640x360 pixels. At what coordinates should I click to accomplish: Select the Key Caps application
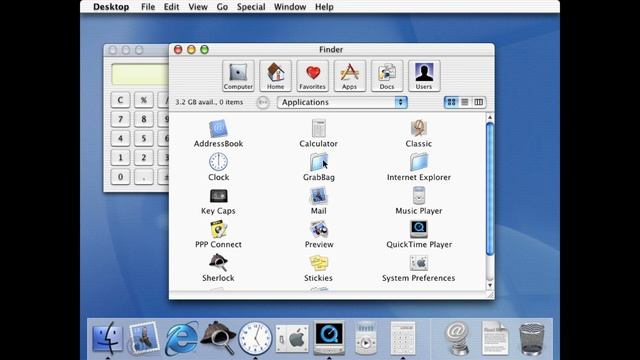218,196
